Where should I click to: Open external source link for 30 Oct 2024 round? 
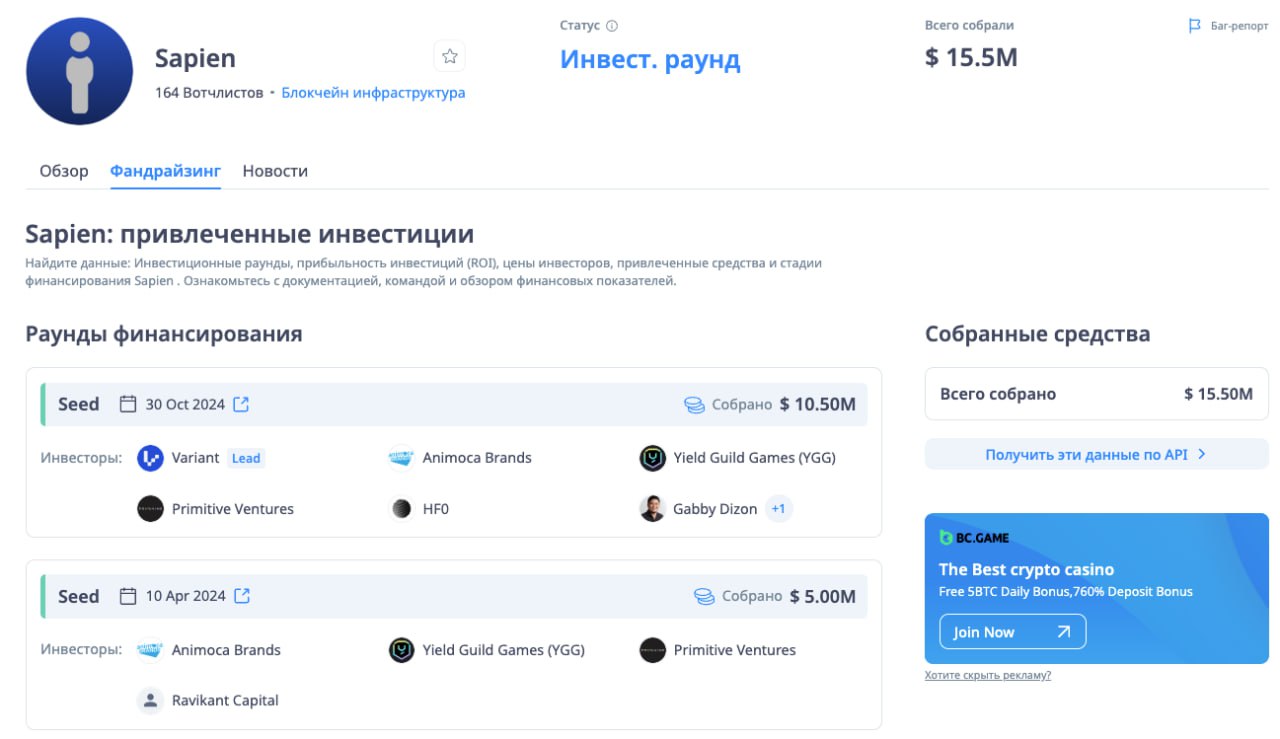[241, 404]
